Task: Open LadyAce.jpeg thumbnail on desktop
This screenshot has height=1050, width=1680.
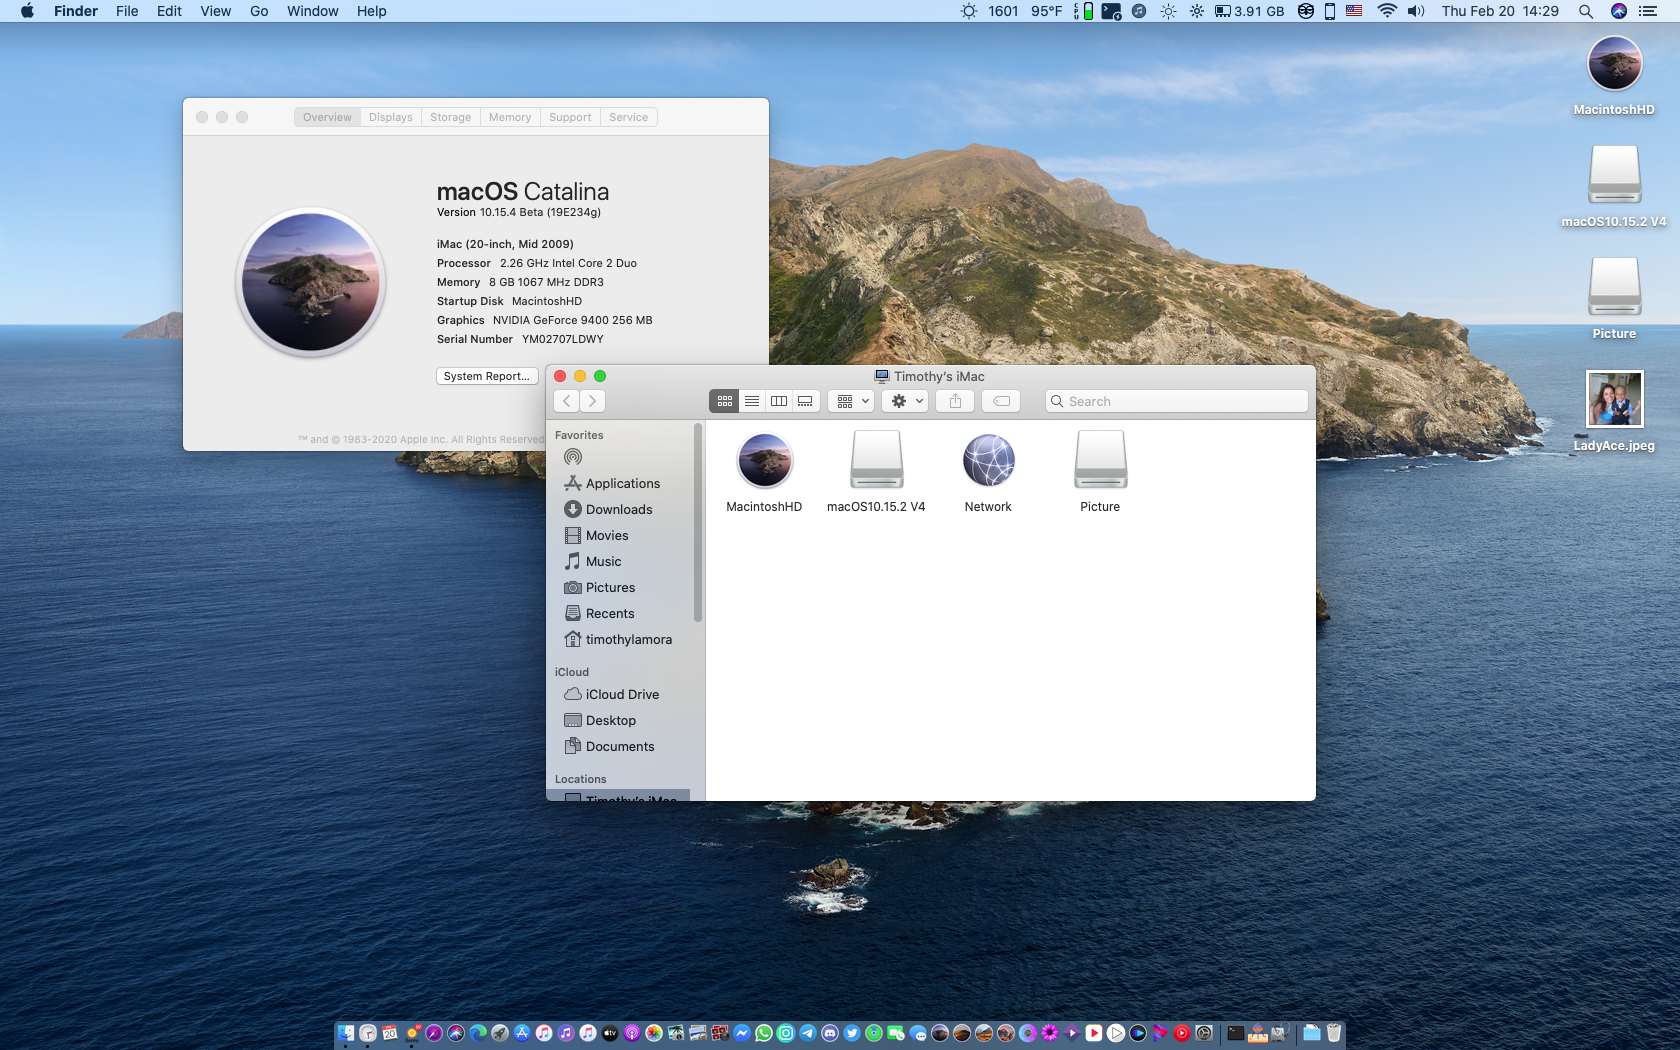Action: coord(1614,399)
